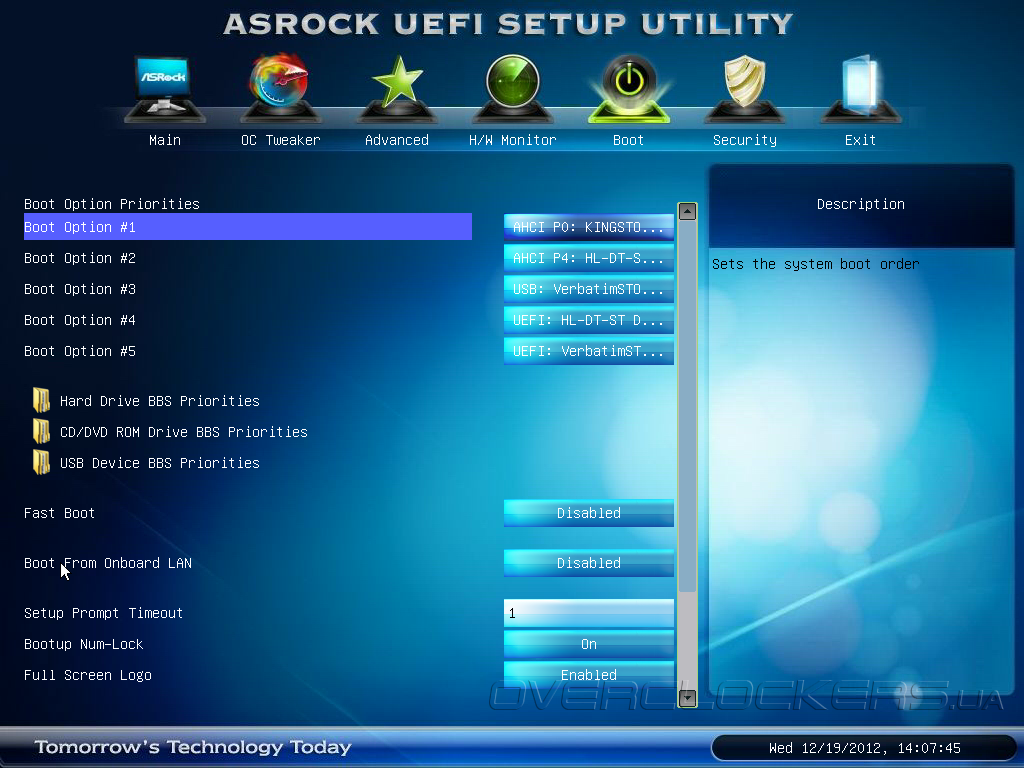Select the Boot Option #4 label

click(x=80, y=320)
